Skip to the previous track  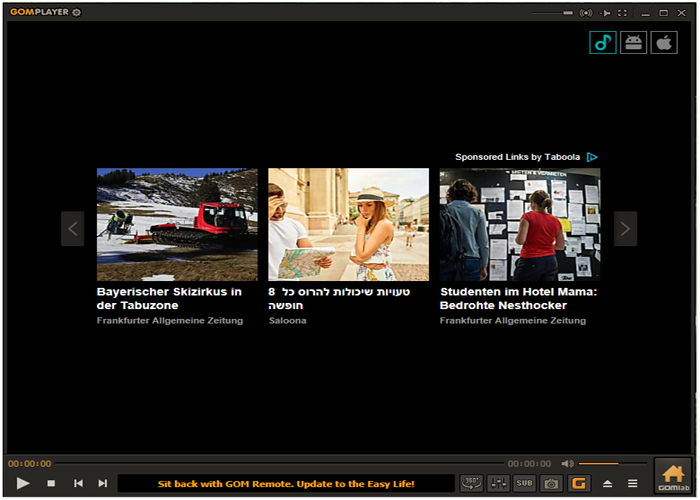click(x=78, y=483)
